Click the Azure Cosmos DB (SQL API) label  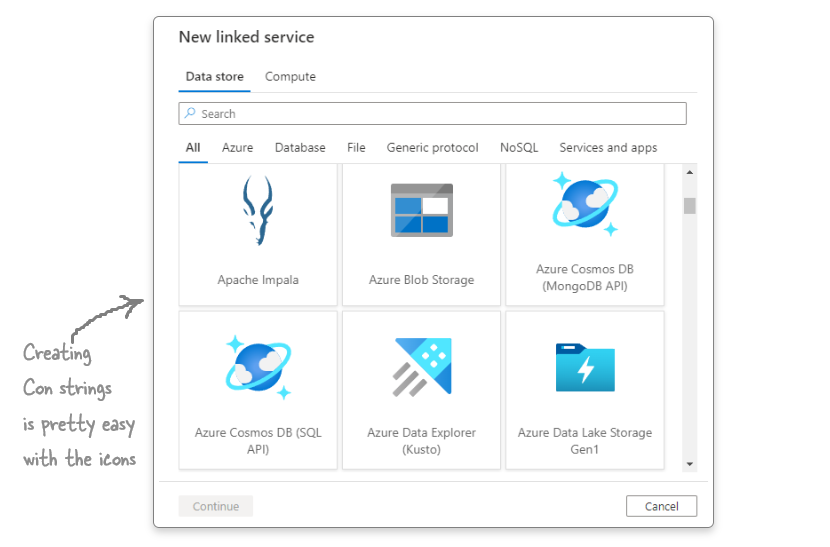pyautogui.click(x=258, y=441)
